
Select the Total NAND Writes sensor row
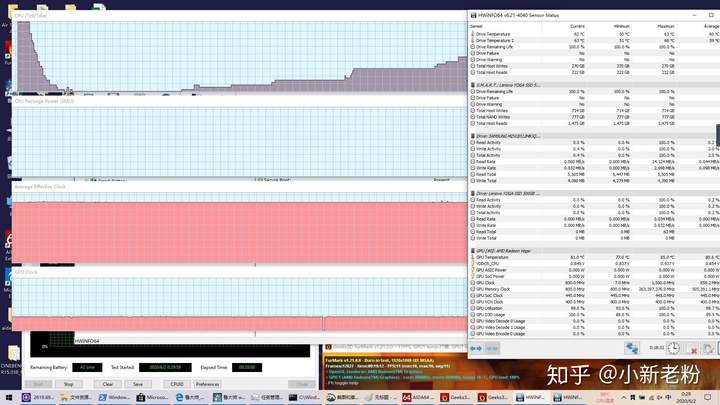(595, 117)
